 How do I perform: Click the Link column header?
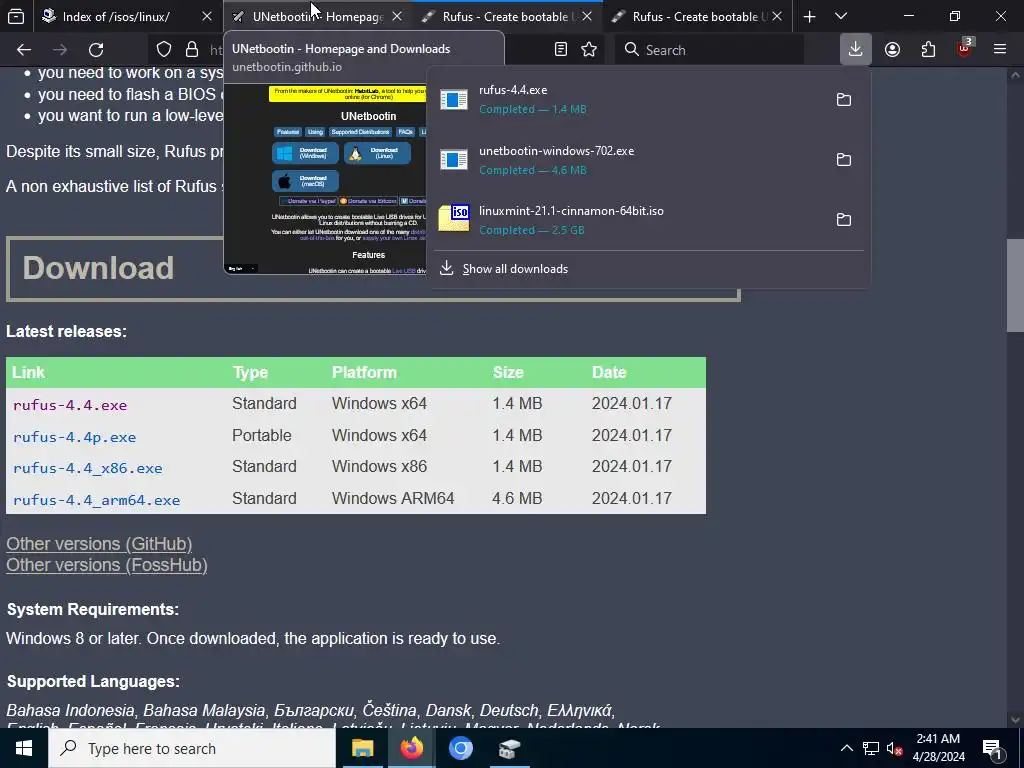click(28, 372)
